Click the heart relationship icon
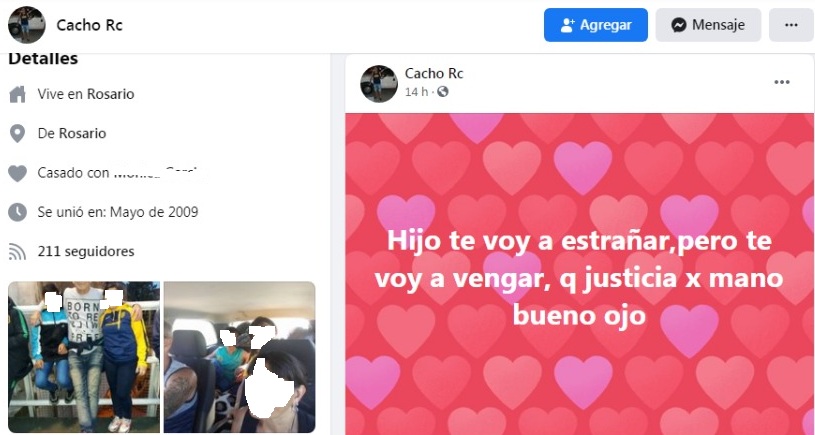This screenshot has height=435, width=815. point(17,173)
